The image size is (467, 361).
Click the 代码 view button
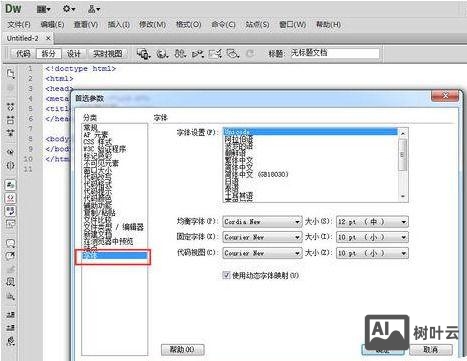point(23,53)
